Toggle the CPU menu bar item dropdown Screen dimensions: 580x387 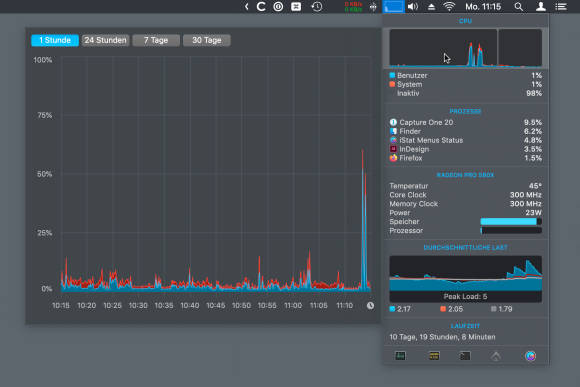[x=393, y=7]
